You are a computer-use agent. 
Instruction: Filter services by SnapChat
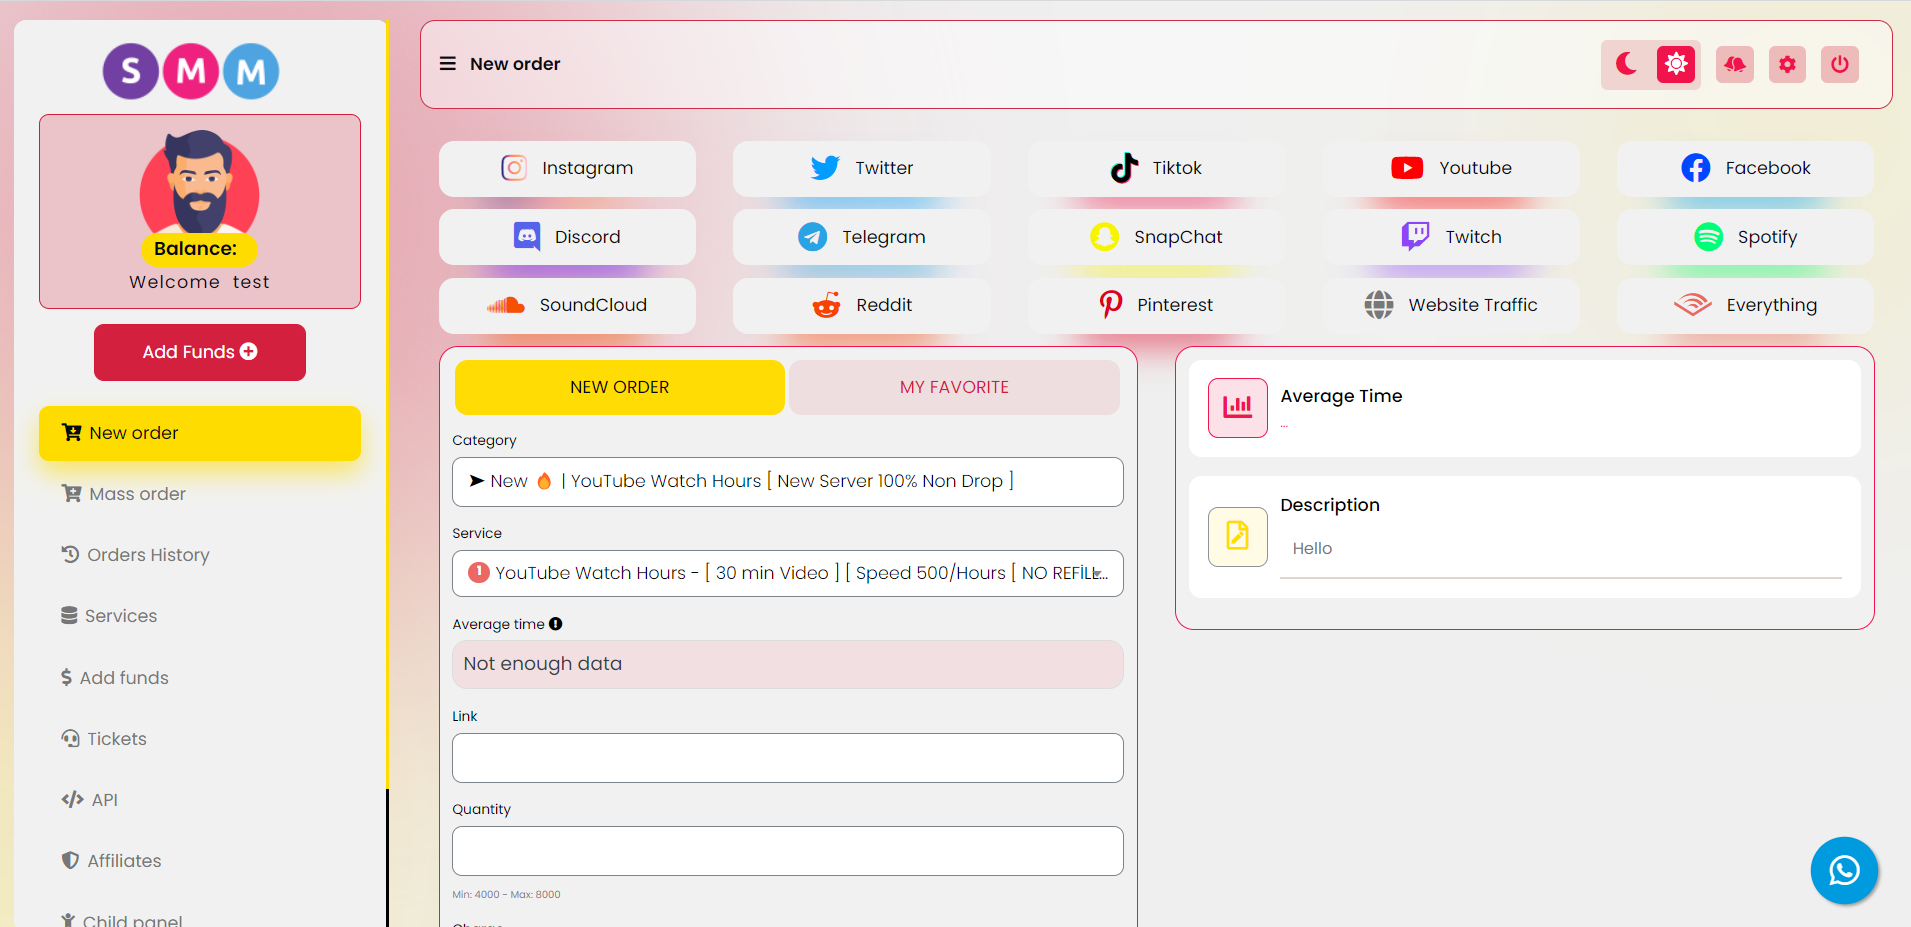pos(1156,237)
